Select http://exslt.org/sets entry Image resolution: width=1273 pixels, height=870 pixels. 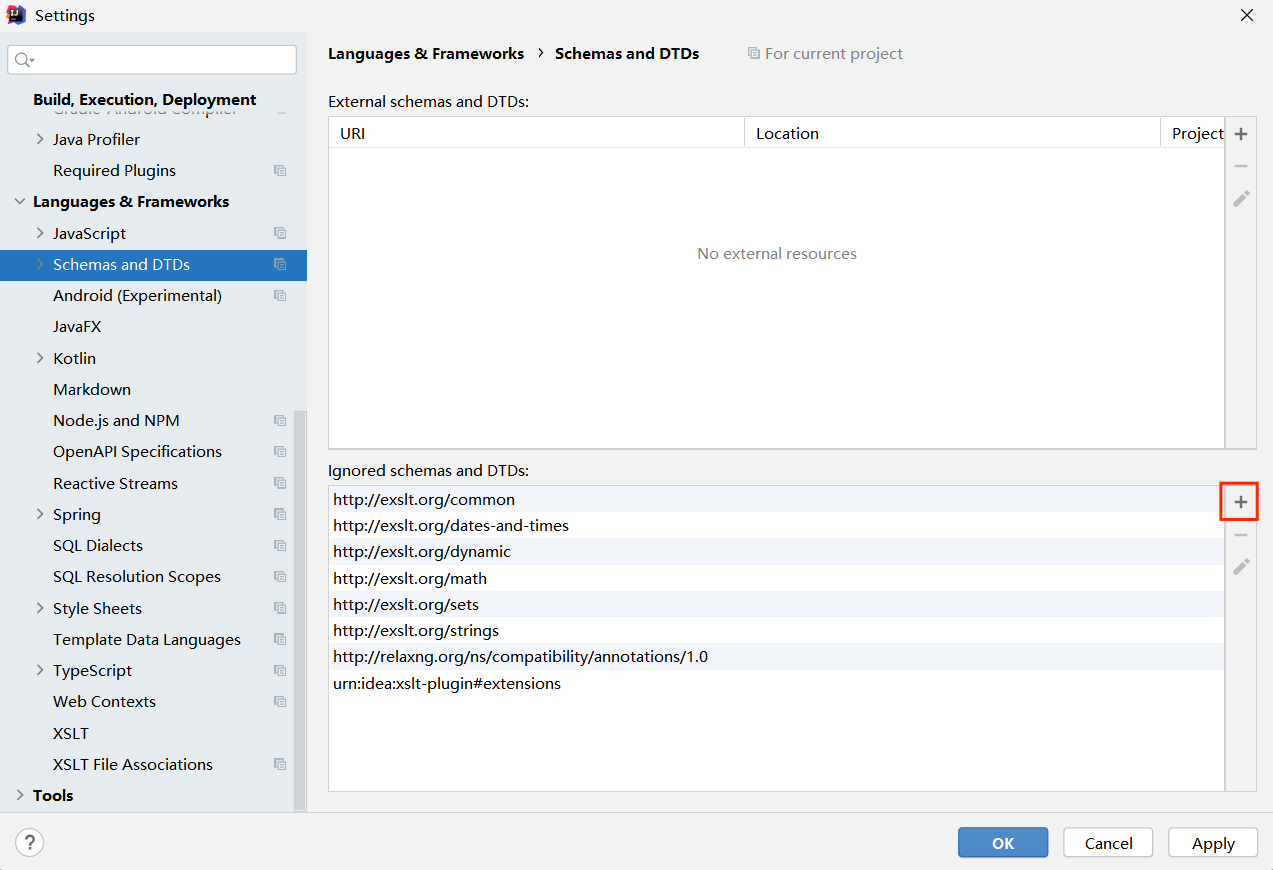[x=776, y=605]
